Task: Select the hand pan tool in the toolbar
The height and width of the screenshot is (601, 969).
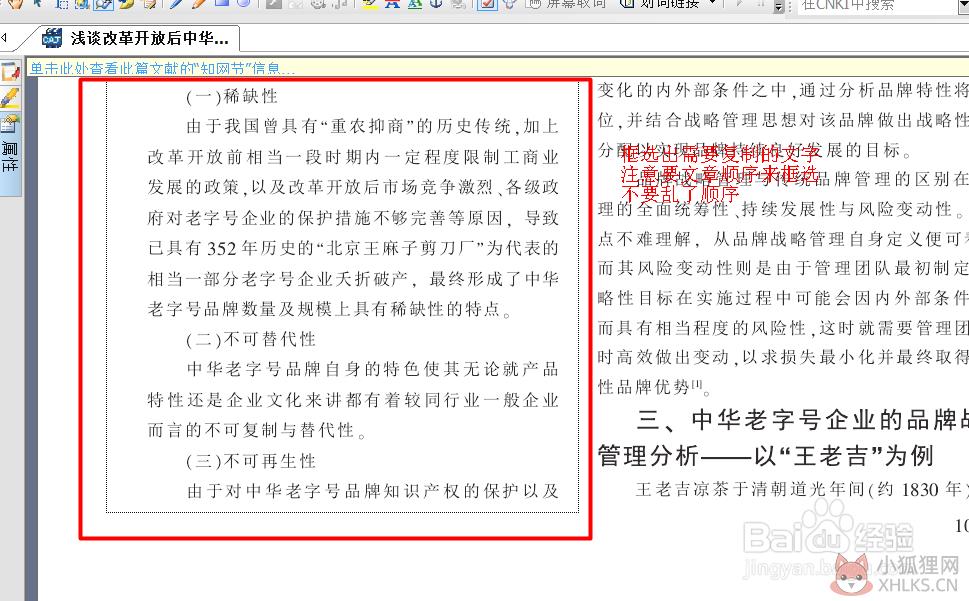Action: point(14,4)
